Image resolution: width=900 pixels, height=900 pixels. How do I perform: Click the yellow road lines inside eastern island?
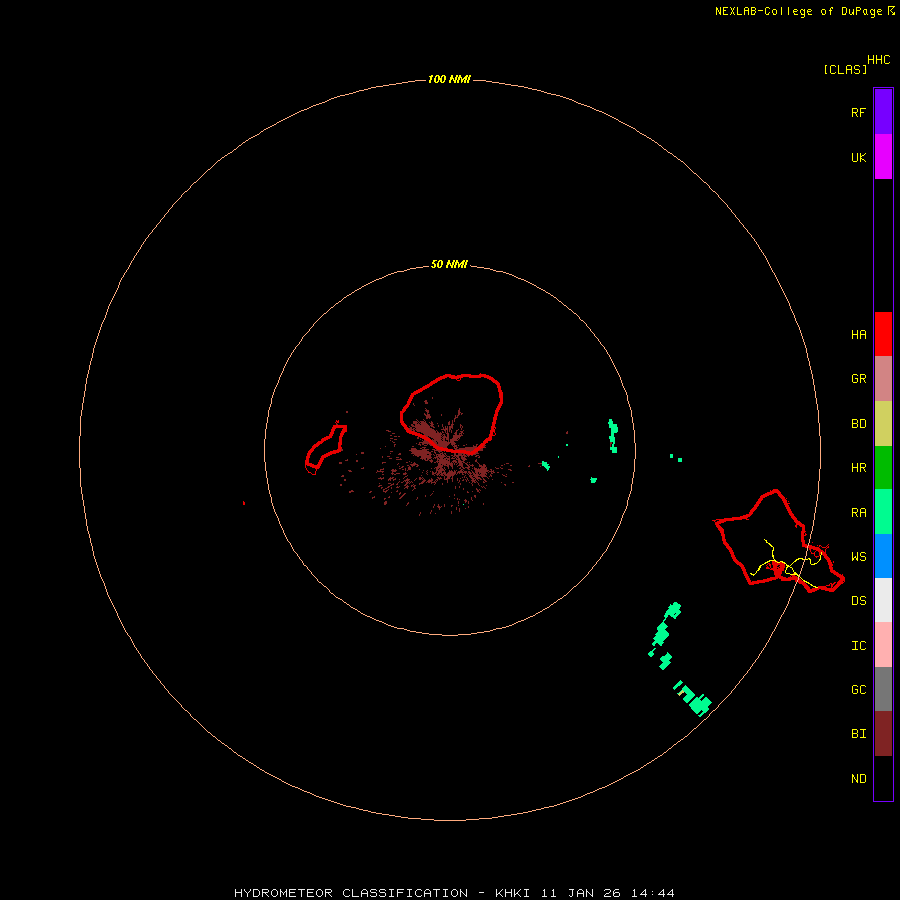(x=788, y=564)
